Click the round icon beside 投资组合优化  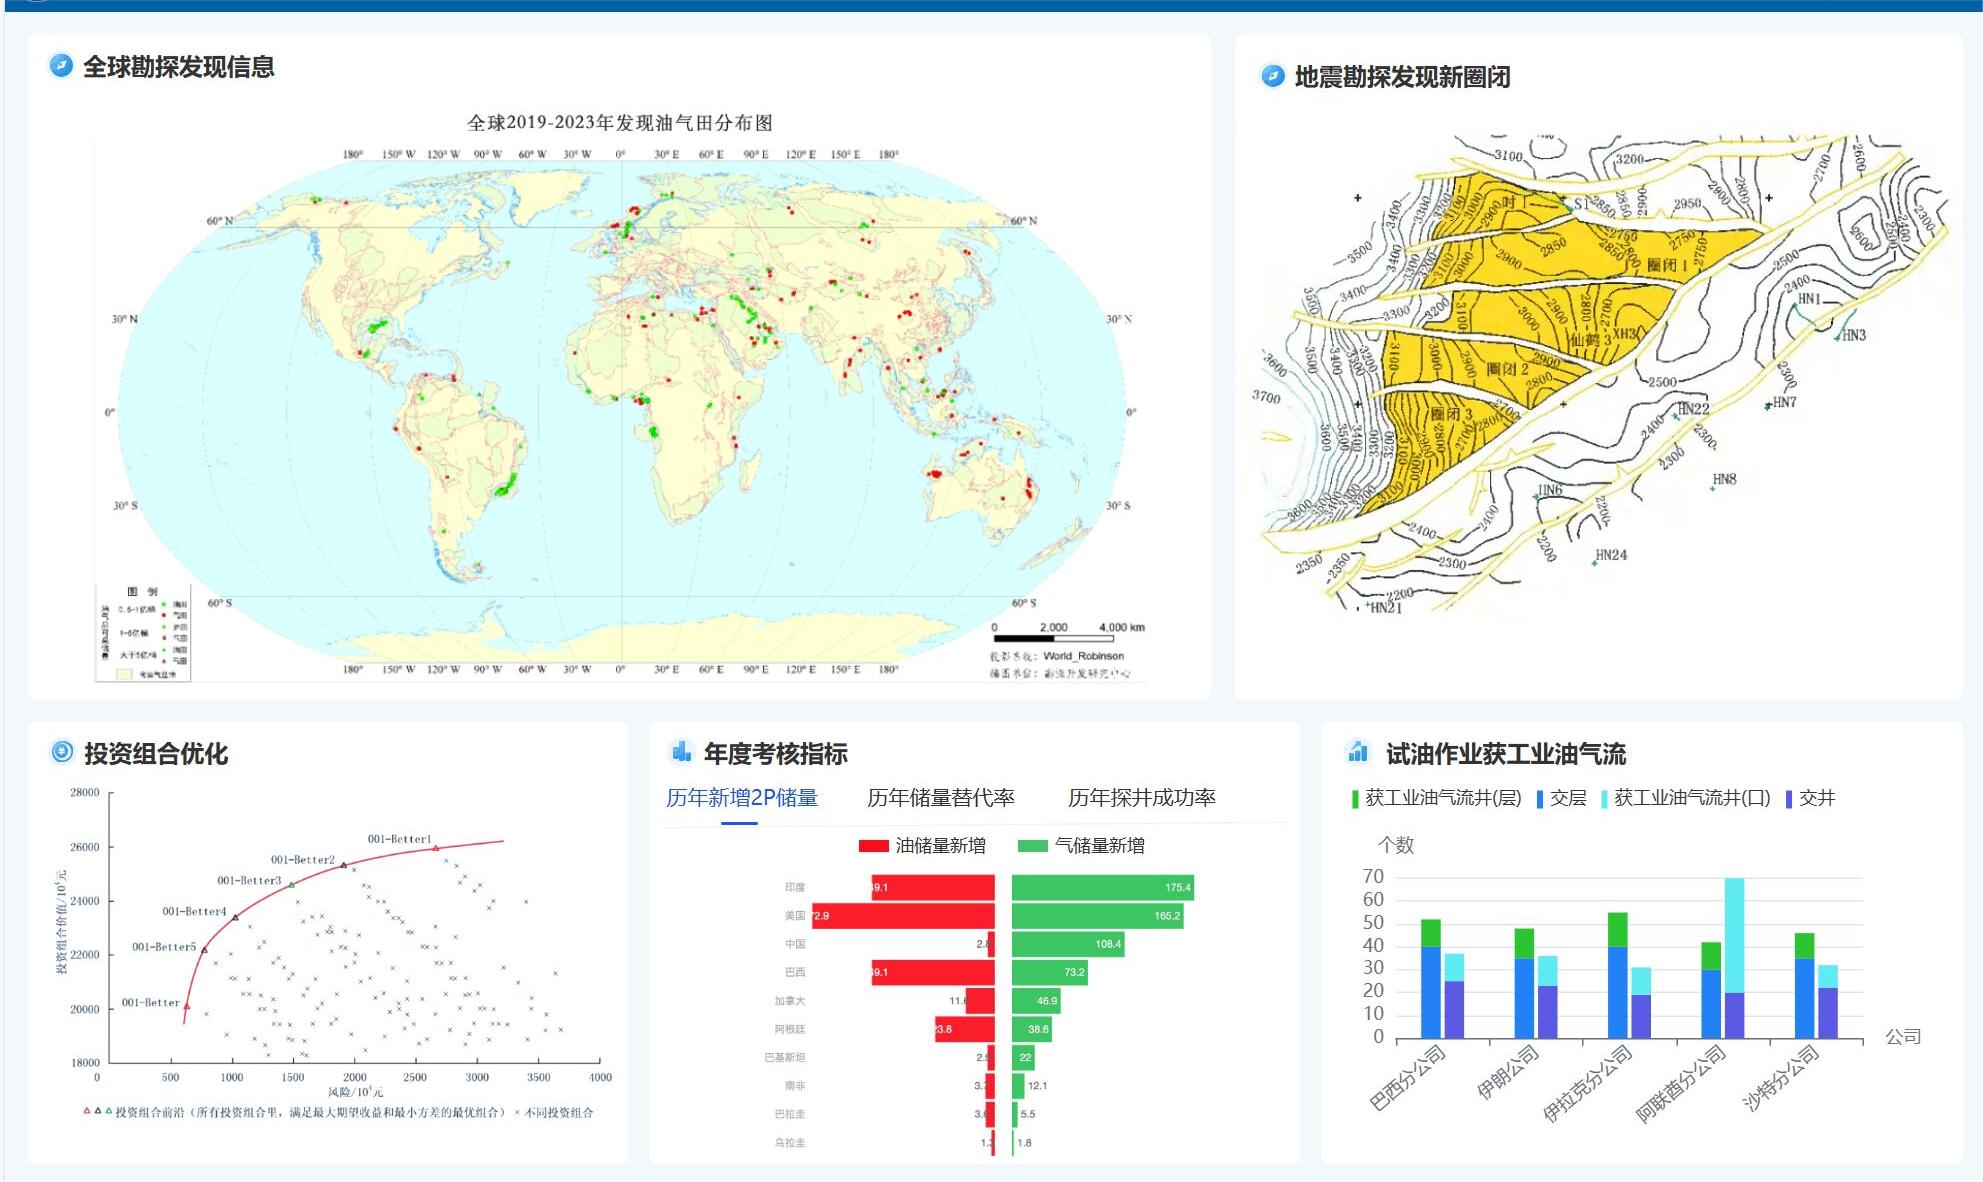coord(62,752)
